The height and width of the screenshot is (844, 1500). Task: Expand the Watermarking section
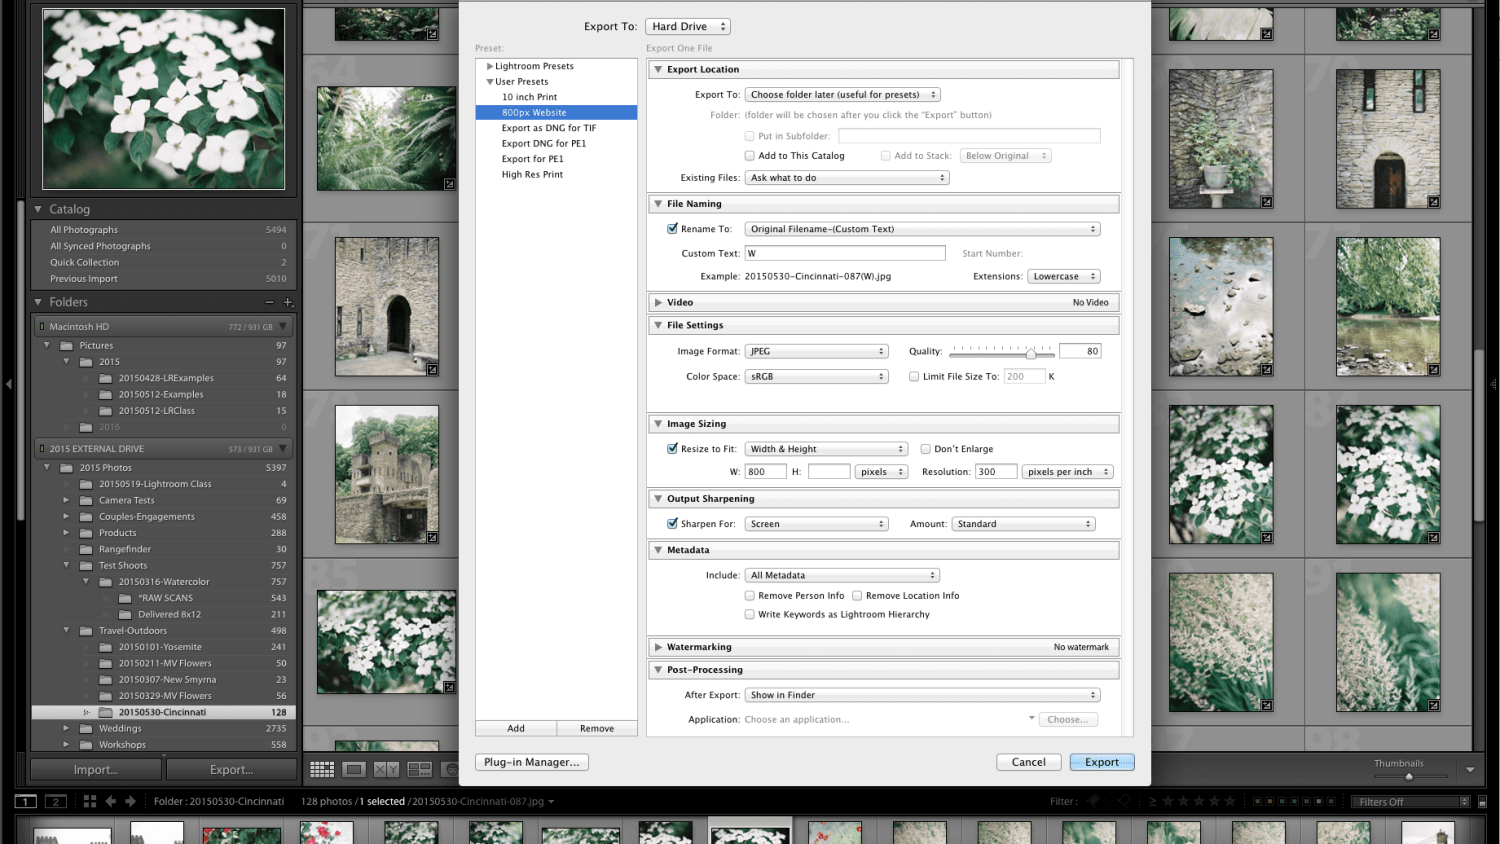click(658, 647)
